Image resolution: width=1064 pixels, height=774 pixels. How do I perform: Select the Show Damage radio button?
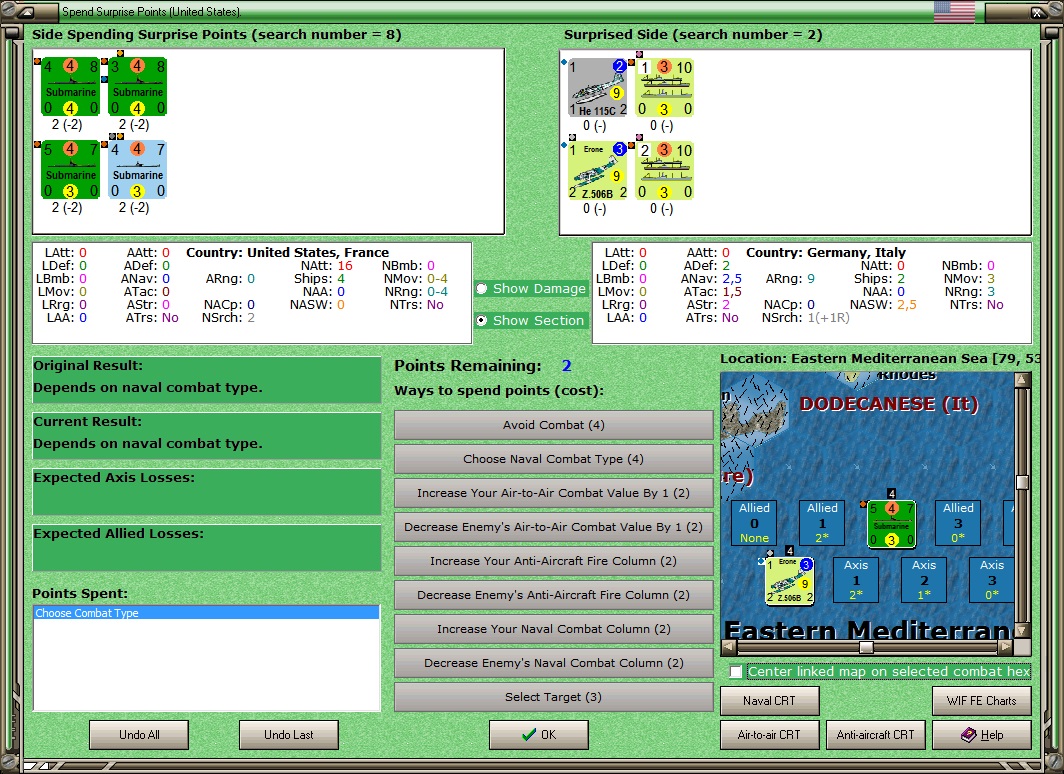[x=482, y=288]
